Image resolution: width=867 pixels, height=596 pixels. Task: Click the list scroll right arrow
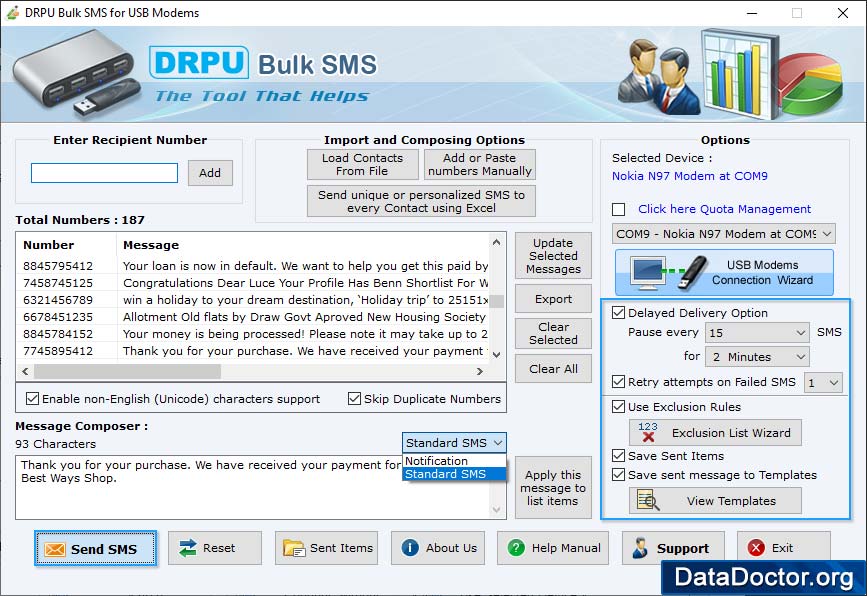point(480,372)
